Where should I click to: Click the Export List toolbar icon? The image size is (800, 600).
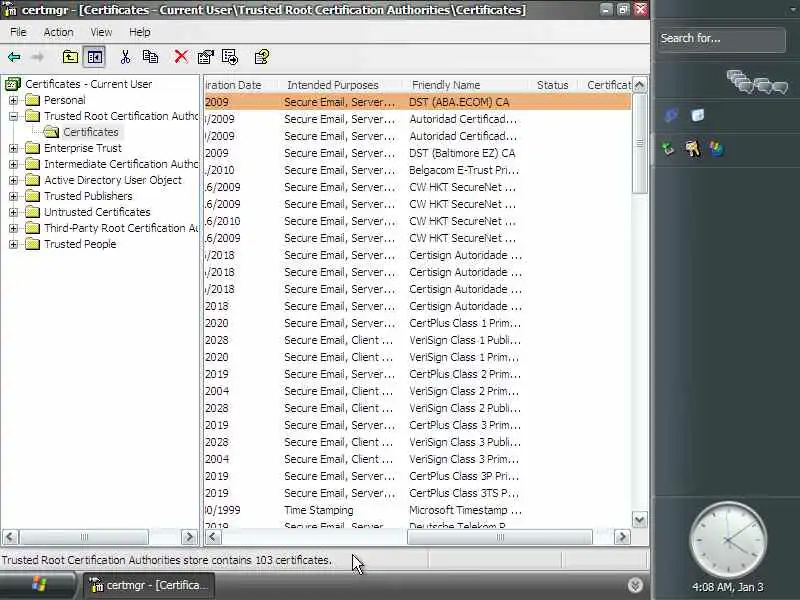230,57
